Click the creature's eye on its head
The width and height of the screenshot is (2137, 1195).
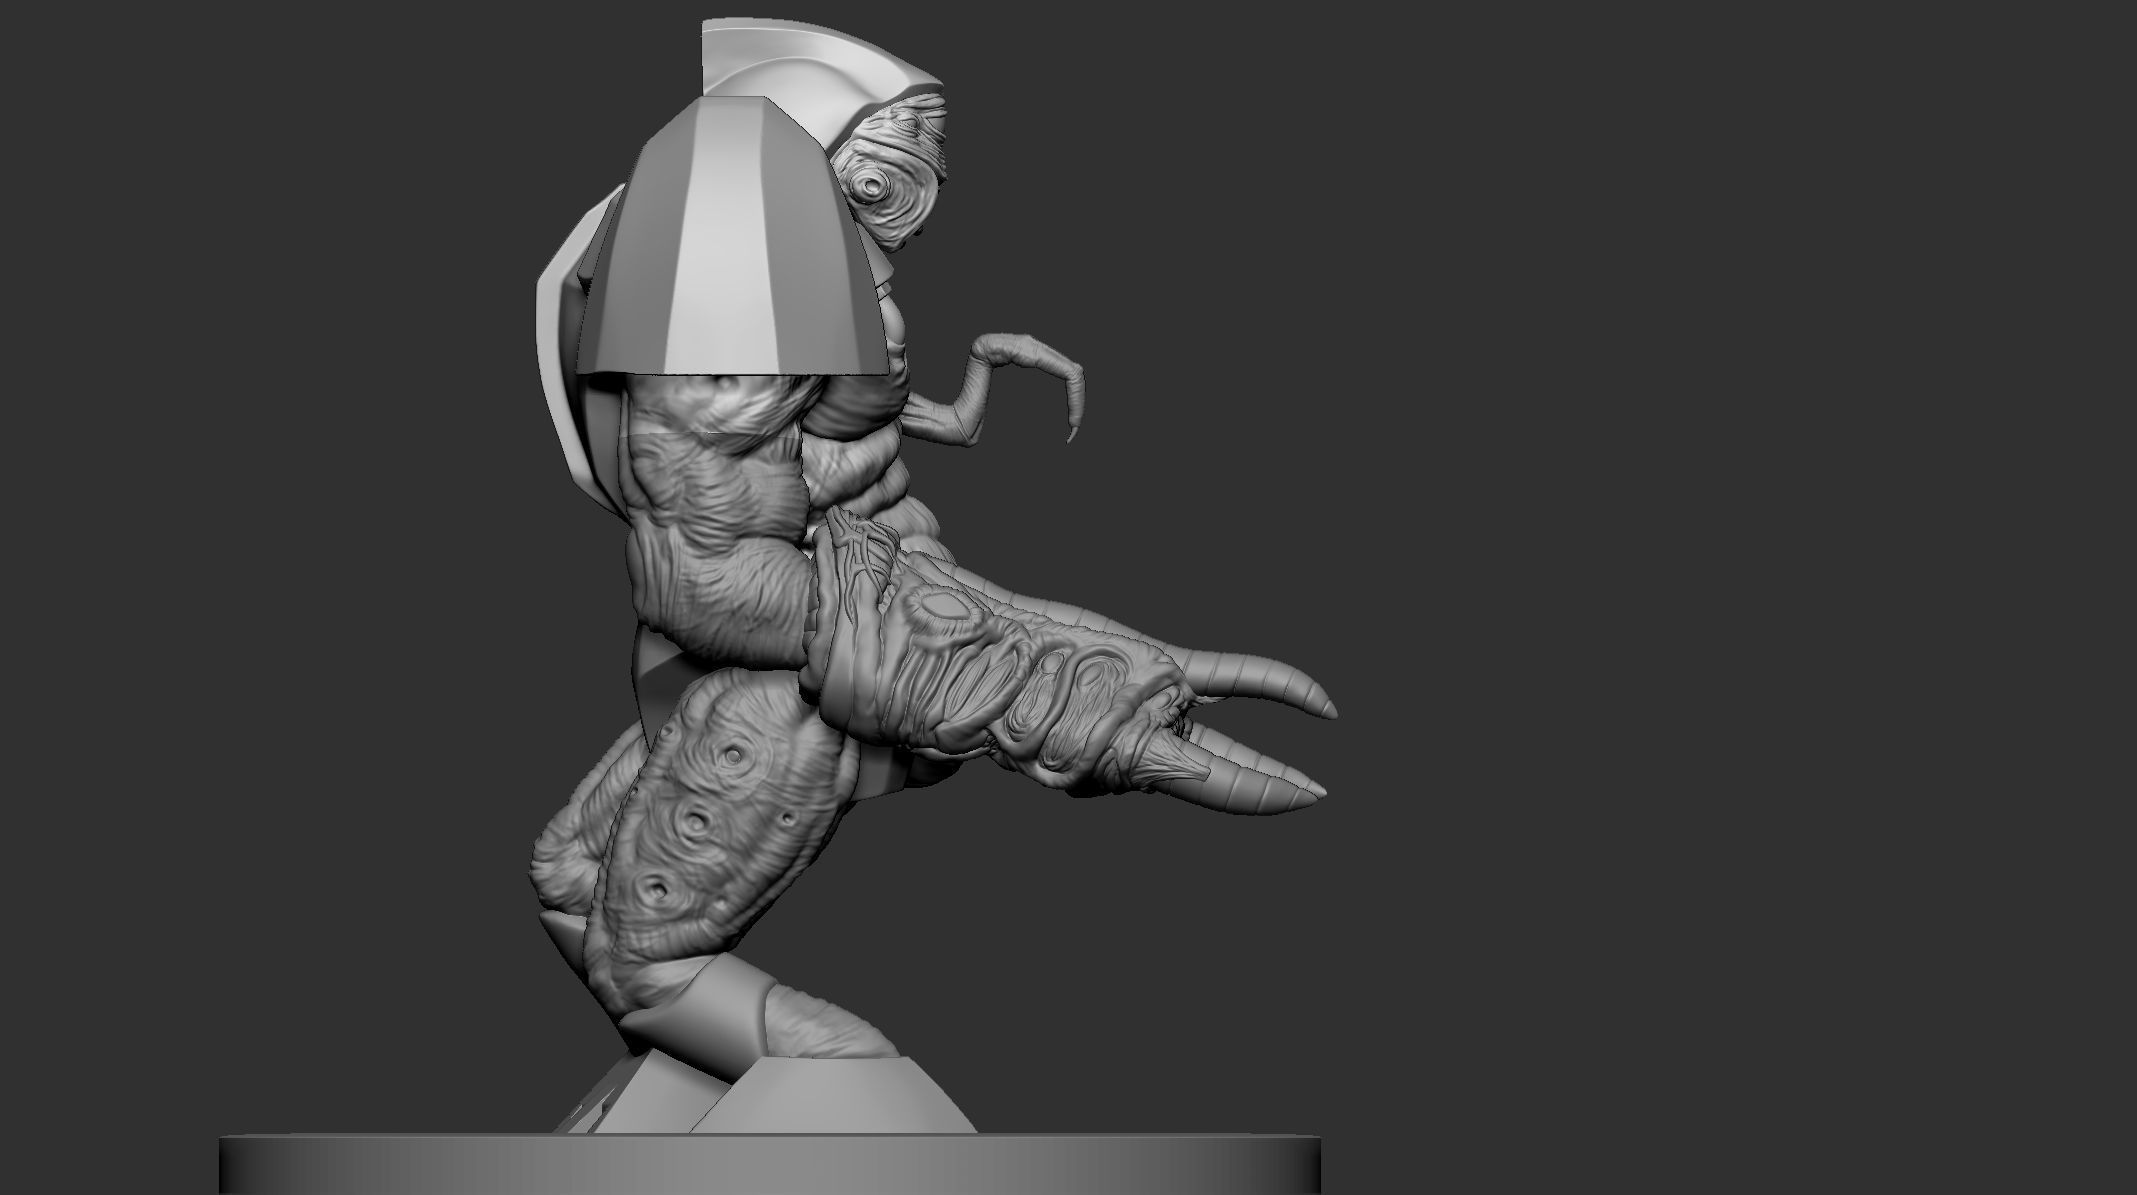click(873, 185)
